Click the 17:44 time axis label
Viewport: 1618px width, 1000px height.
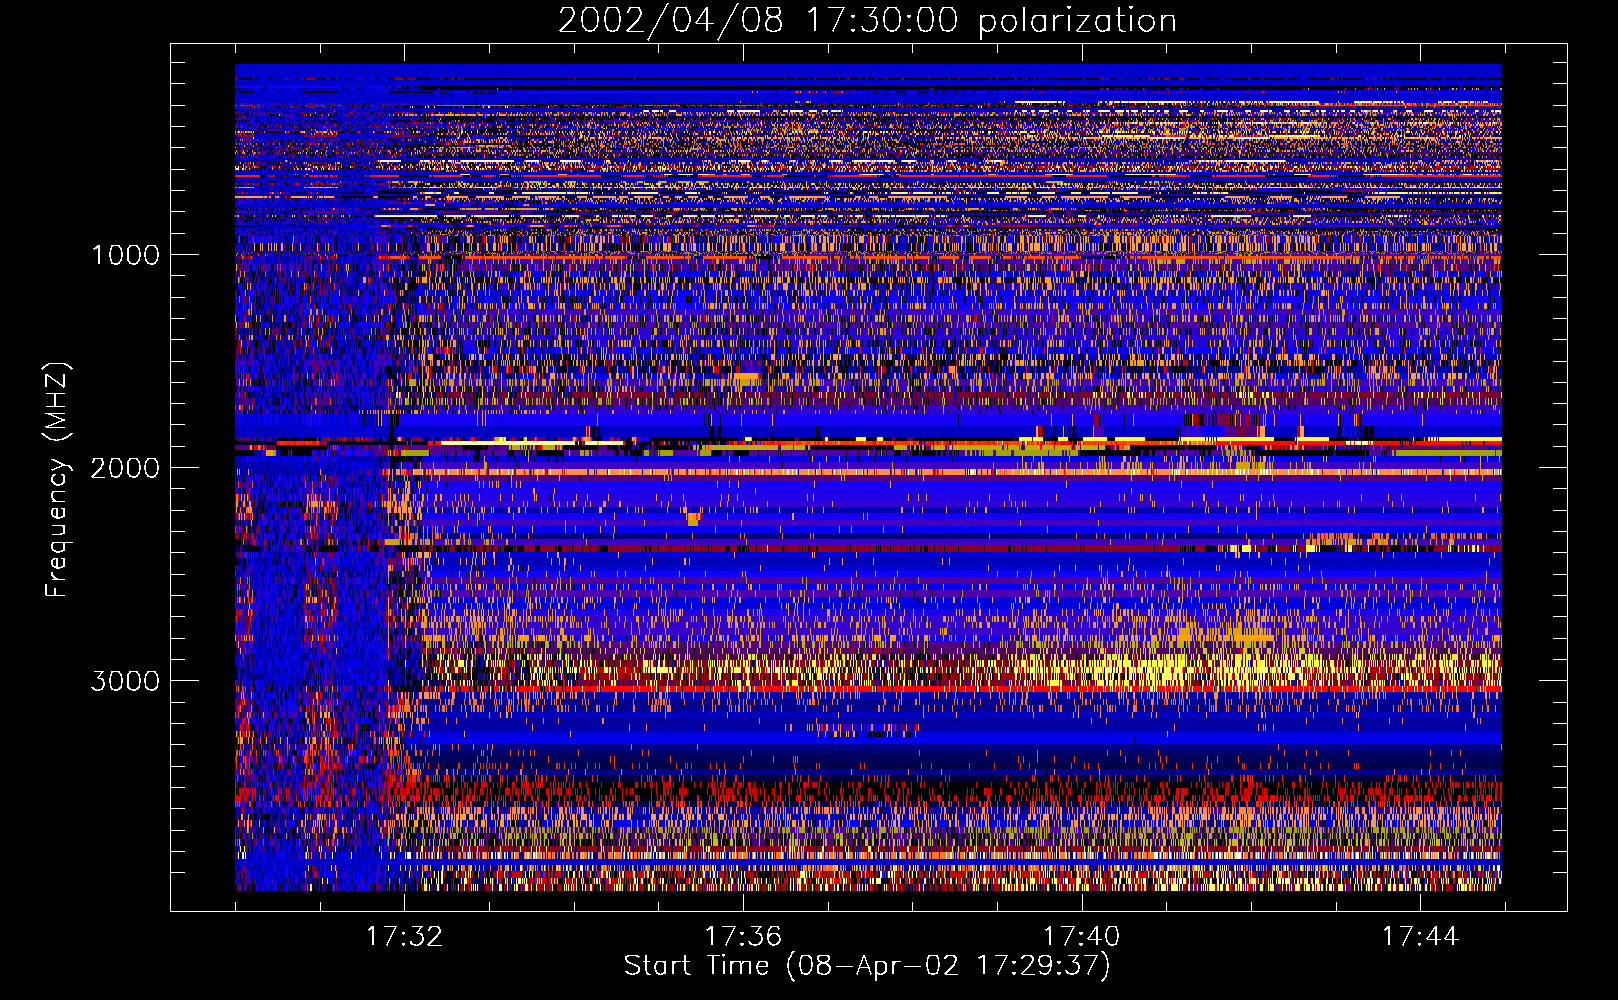click(x=1421, y=937)
